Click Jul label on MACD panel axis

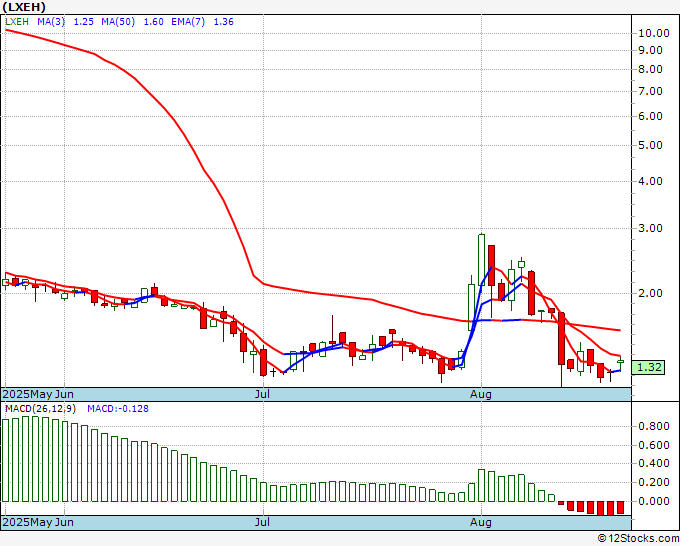[x=262, y=522]
